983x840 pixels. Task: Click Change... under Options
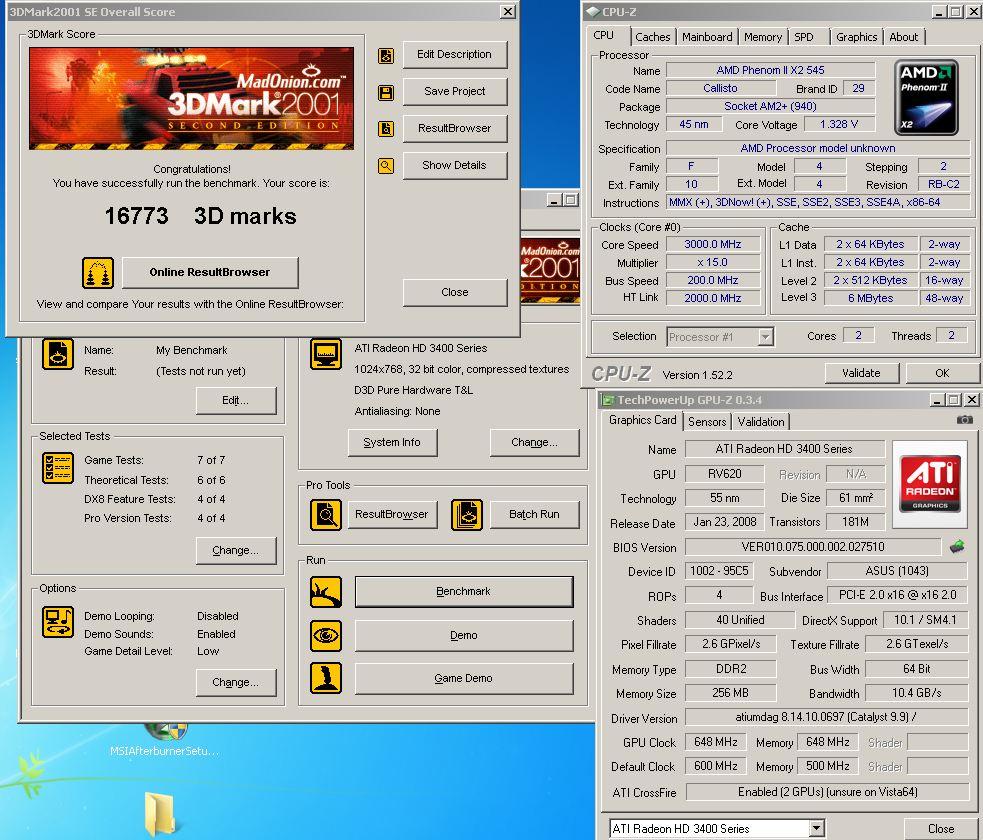pos(236,683)
